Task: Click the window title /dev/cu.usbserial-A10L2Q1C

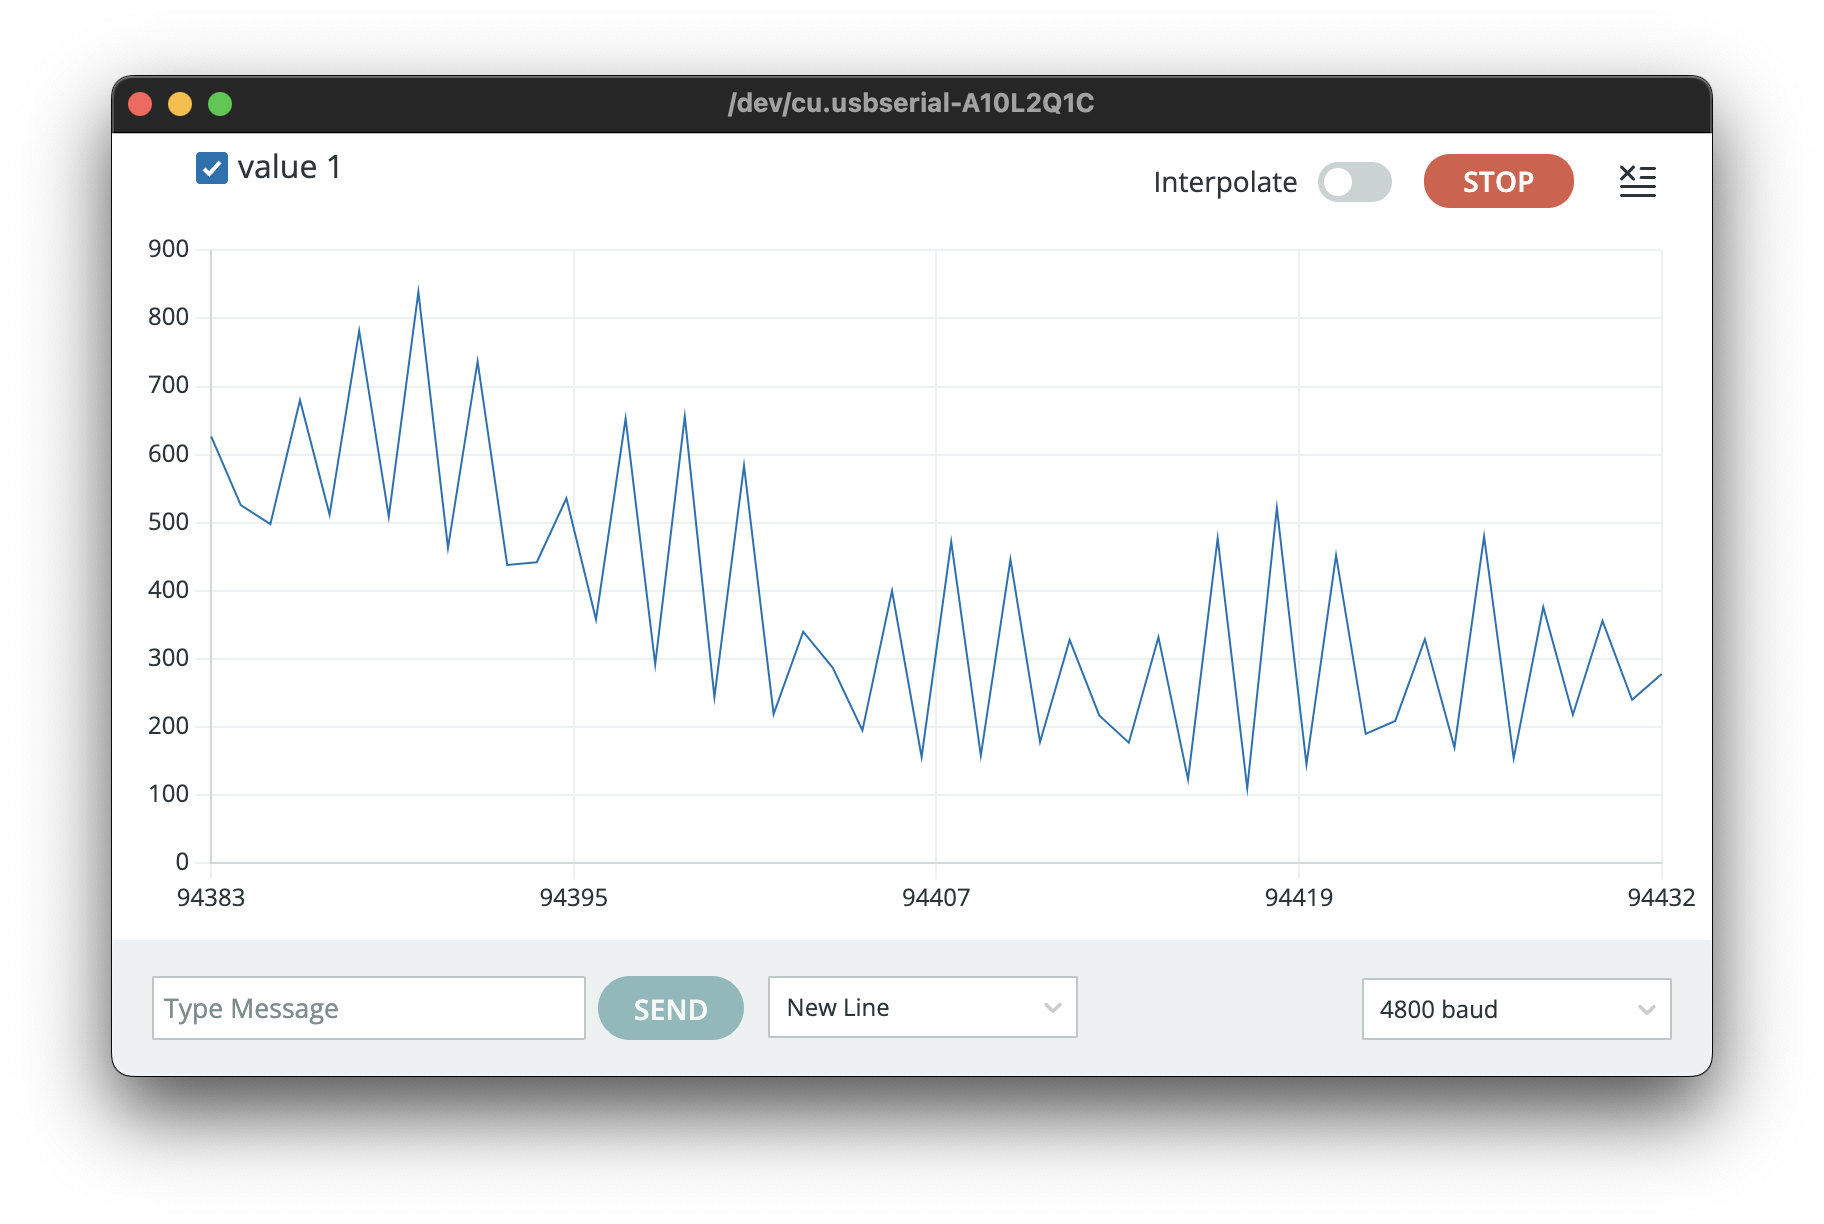Action: (x=911, y=103)
